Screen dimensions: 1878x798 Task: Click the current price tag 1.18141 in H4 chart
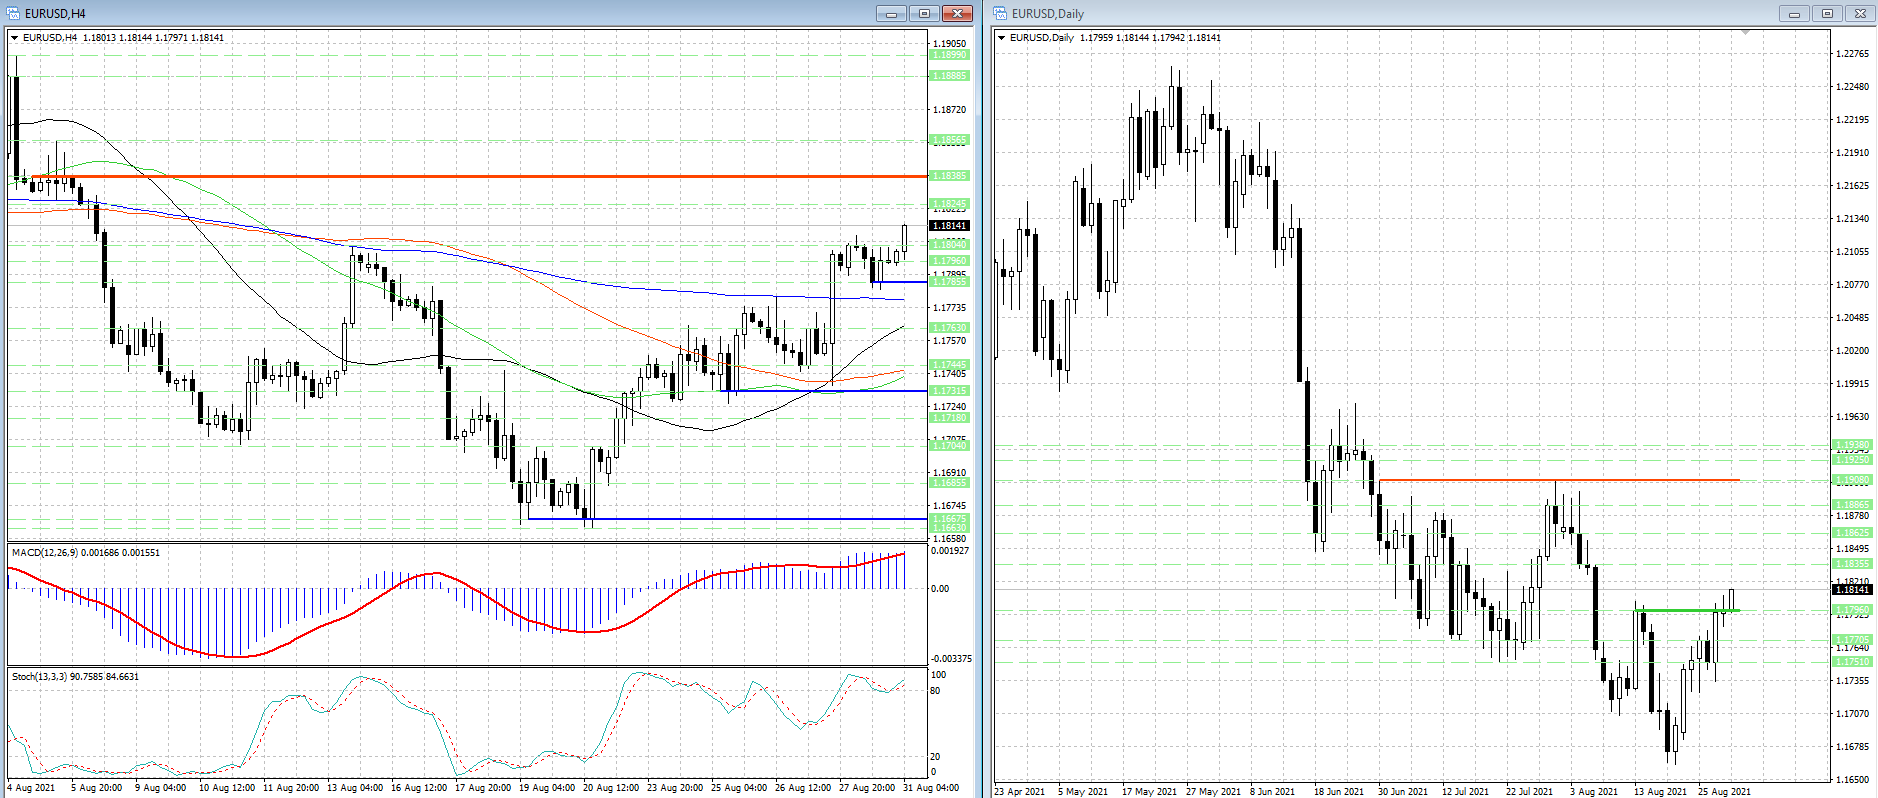pyautogui.click(x=950, y=226)
